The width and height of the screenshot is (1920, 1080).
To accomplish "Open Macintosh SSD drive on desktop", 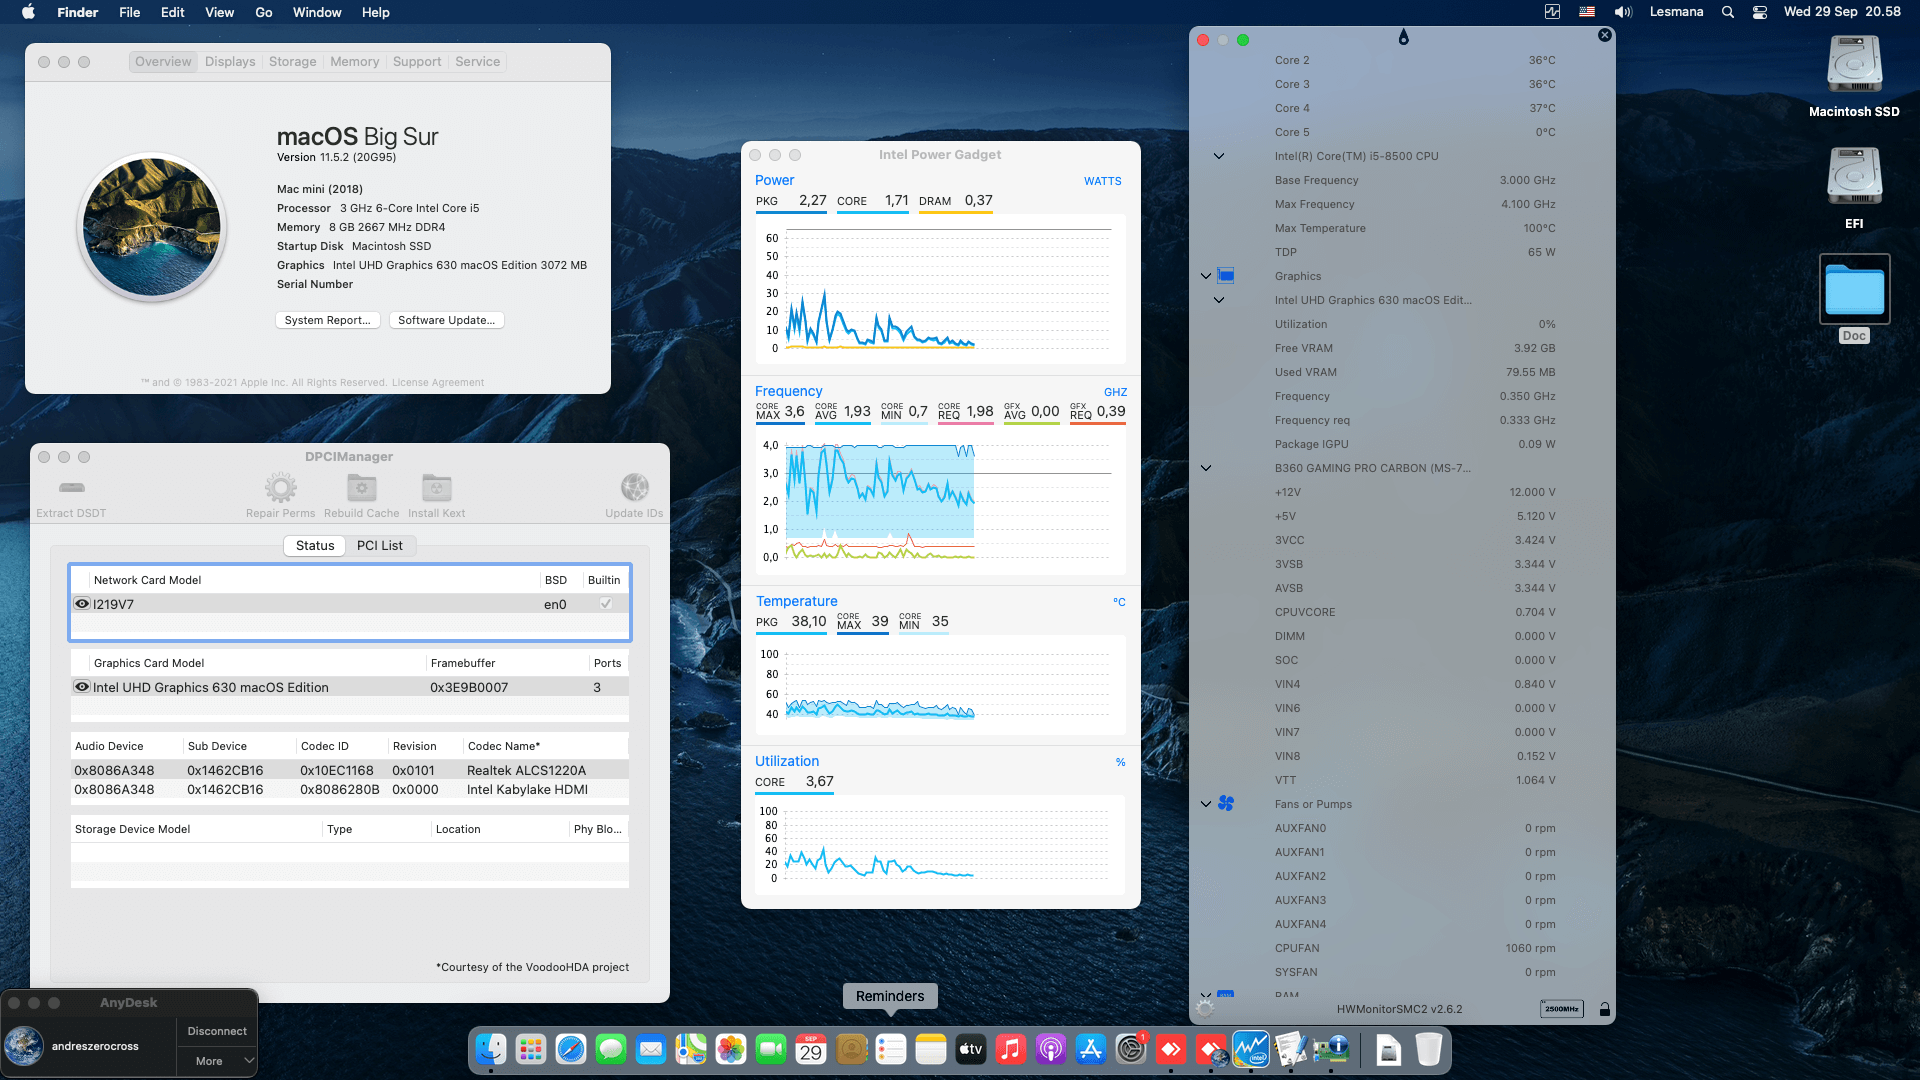I will (x=1854, y=64).
